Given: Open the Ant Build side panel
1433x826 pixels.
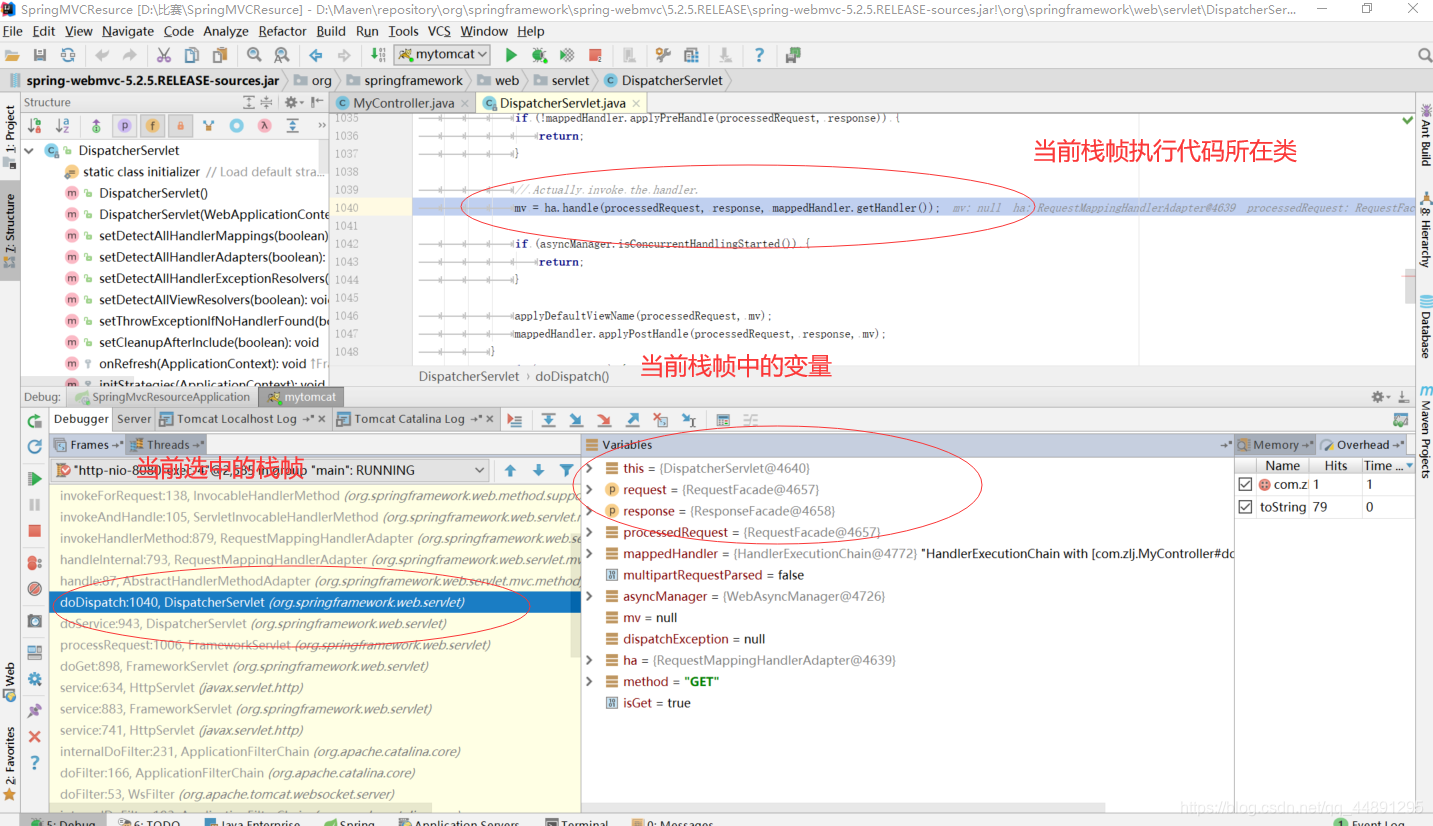Looking at the screenshot, I should 1425,133.
